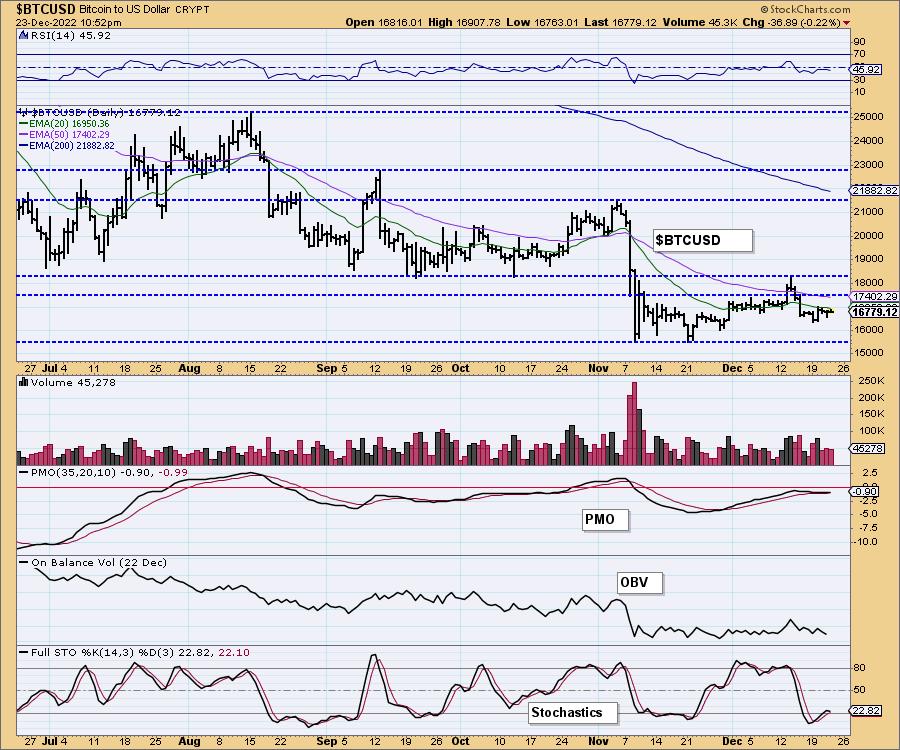This screenshot has height=750, width=900.
Task: Click the High 16907.78 value
Action: tap(464, 22)
